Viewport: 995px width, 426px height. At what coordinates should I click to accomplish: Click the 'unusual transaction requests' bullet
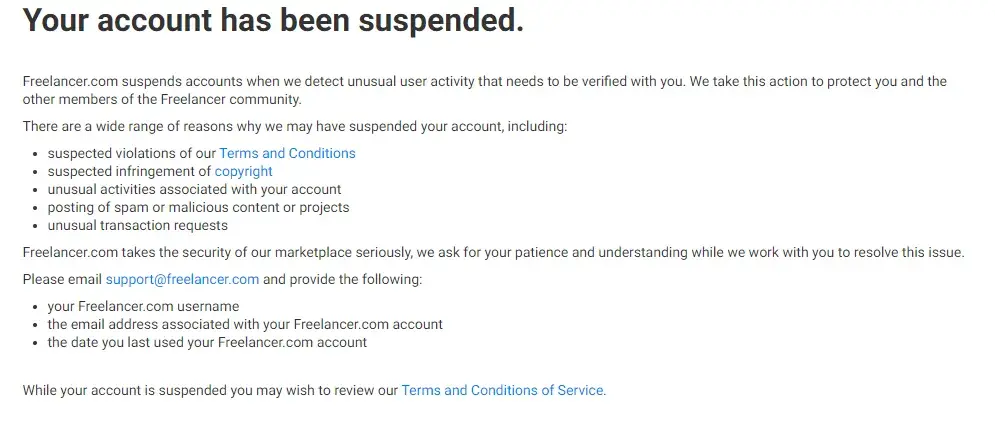tap(138, 225)
